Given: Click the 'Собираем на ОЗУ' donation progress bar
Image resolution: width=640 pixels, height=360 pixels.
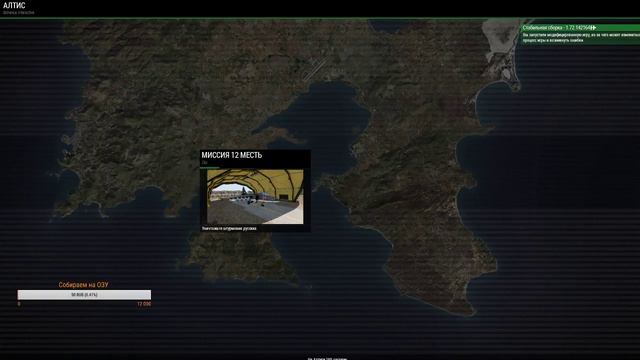Looking at the screenshot, I should pos(84,295).
